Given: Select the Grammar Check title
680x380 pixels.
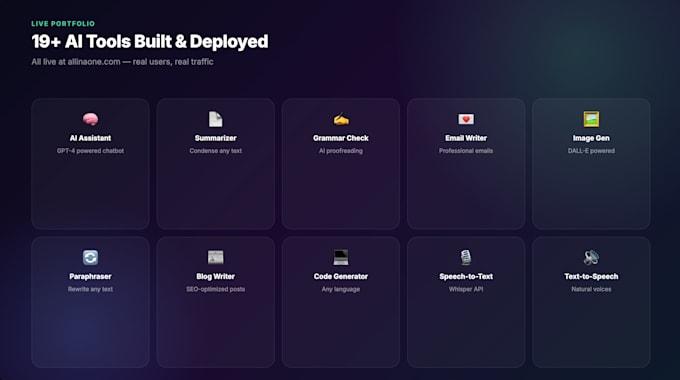Looking at the screenshot, I should (341, 138).
